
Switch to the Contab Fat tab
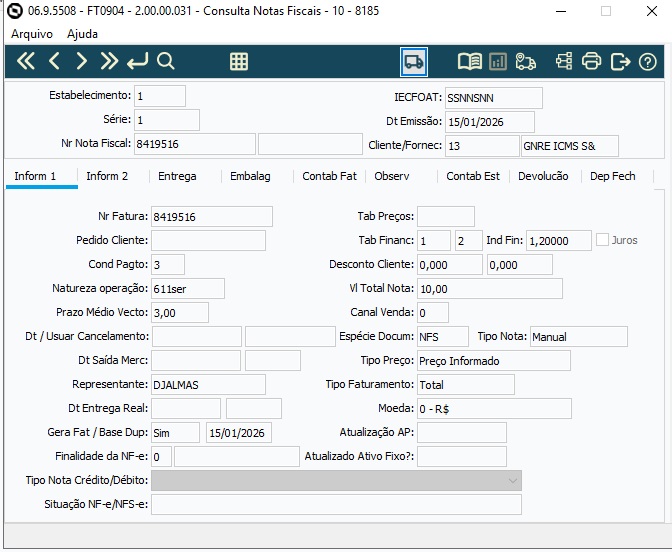(329, 176)
